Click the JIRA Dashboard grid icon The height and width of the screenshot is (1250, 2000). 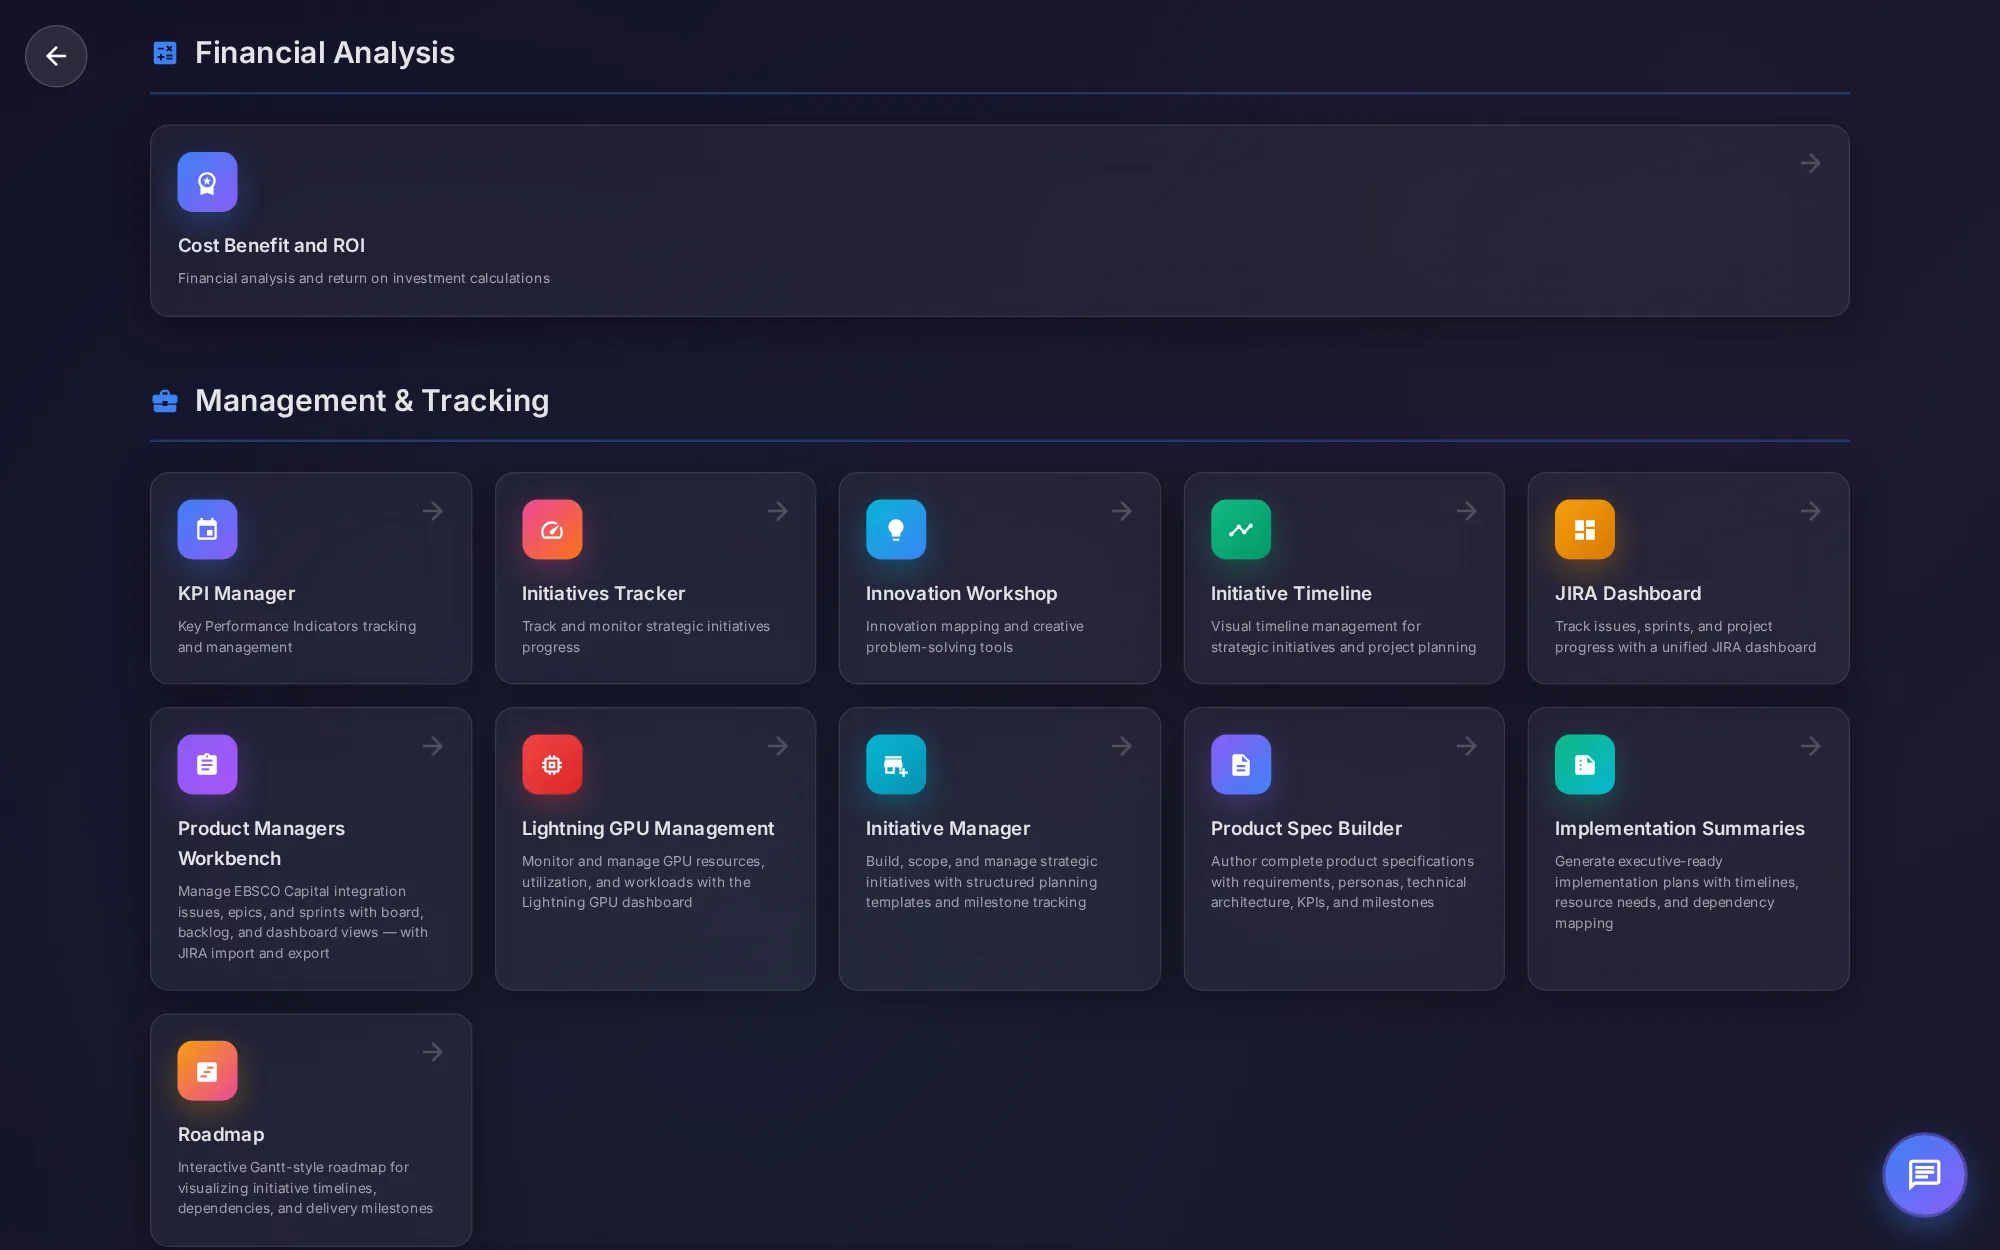(1585, 529)
